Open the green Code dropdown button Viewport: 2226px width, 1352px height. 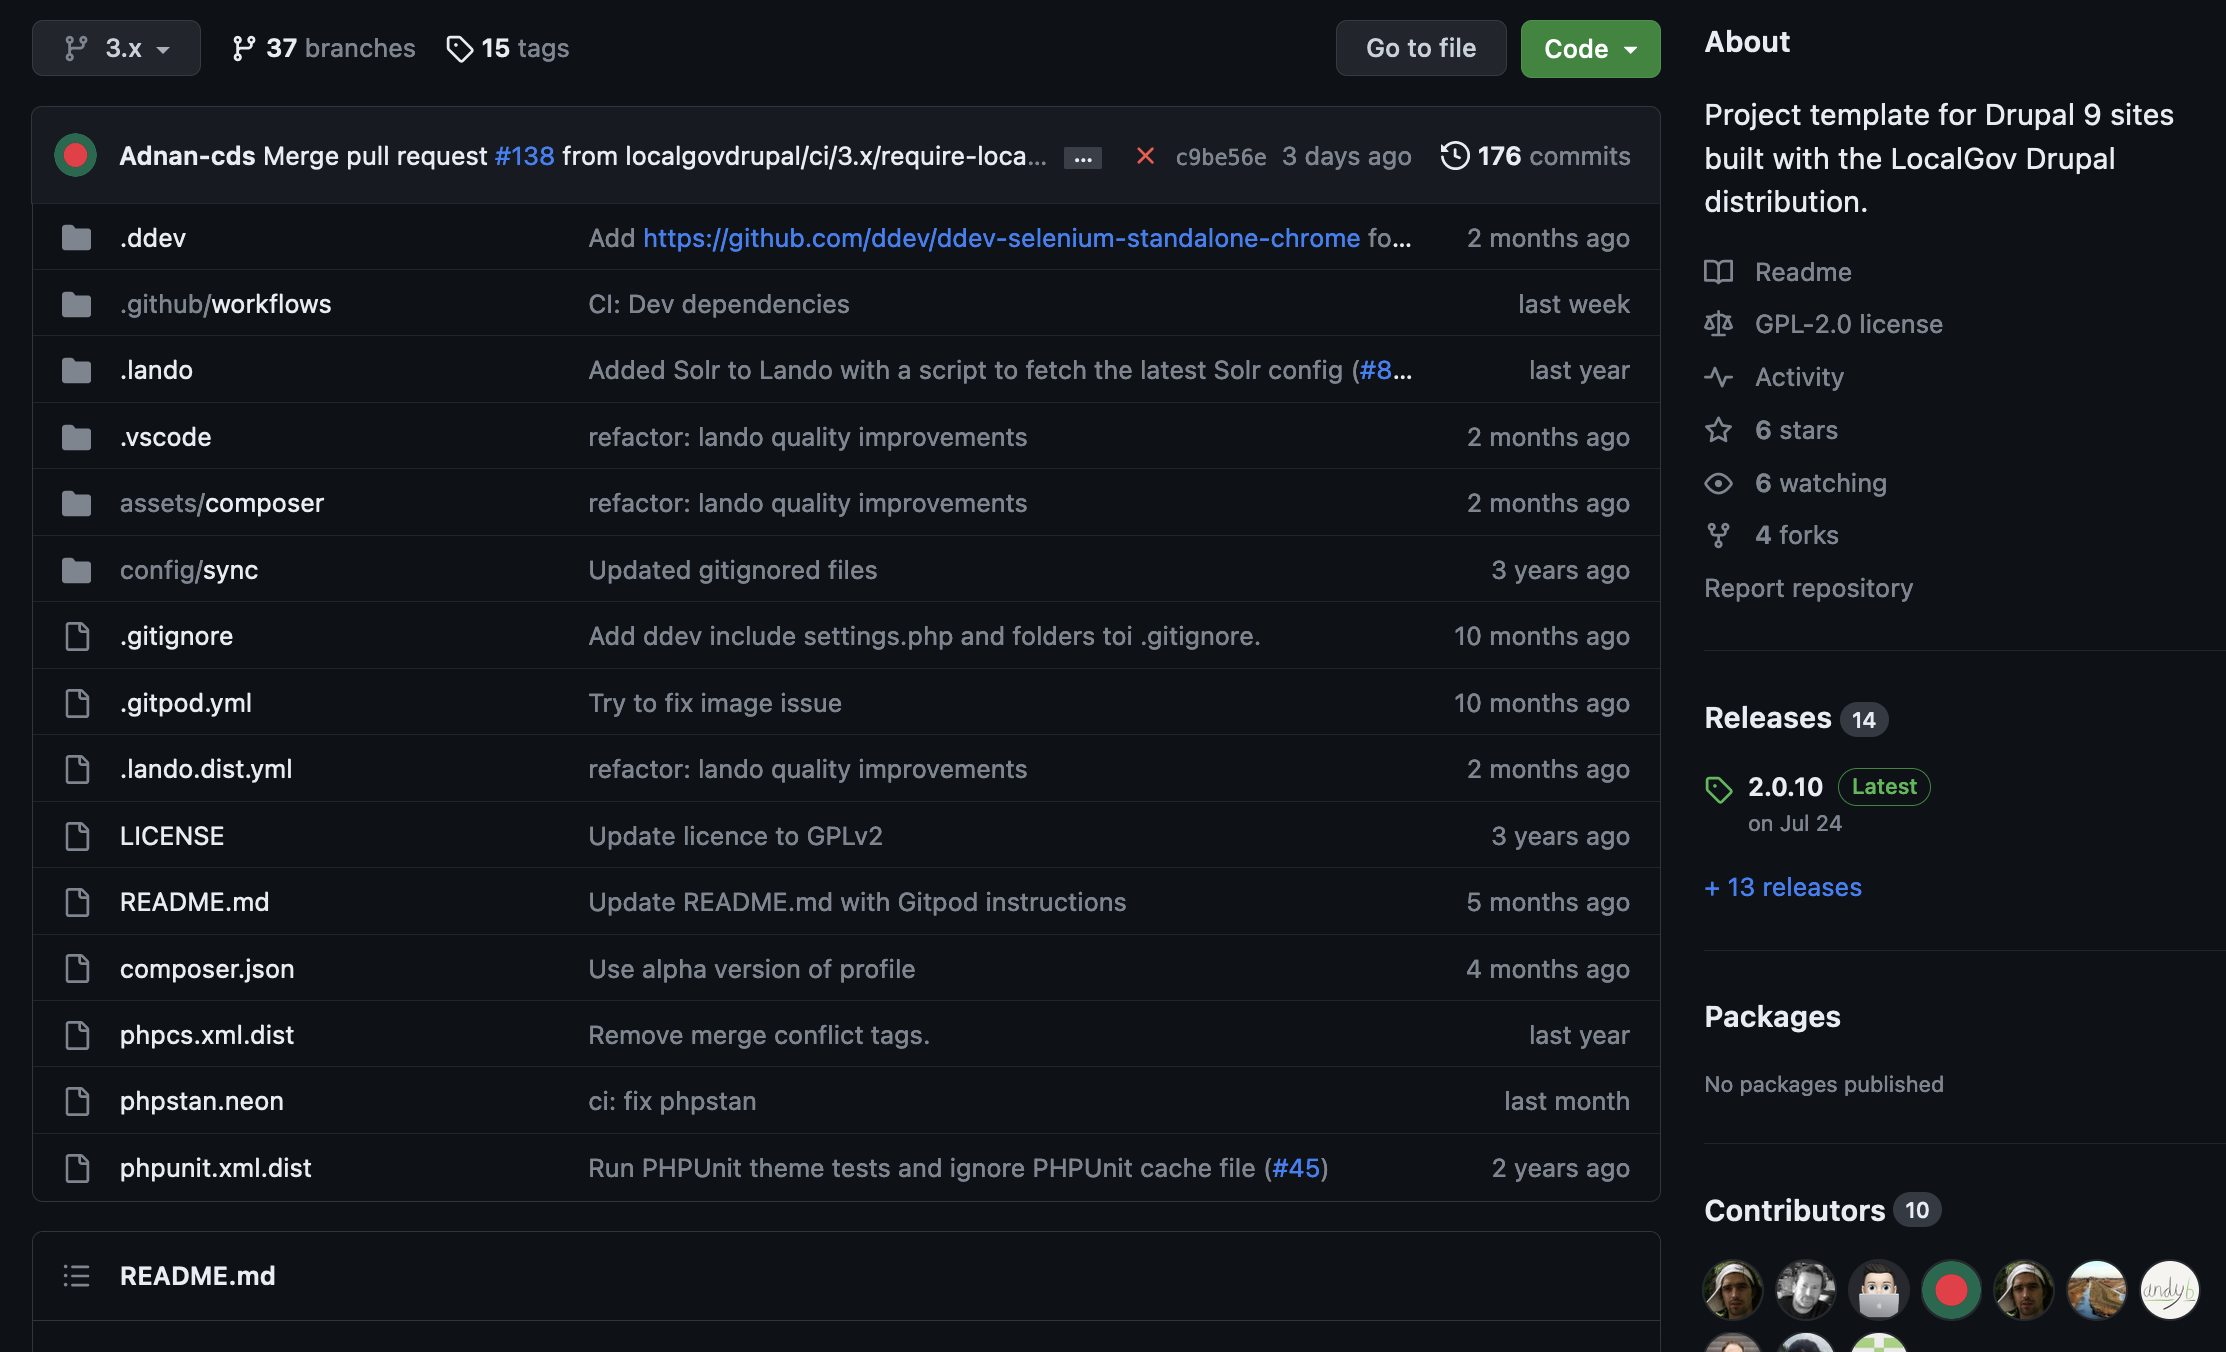(x=1590, y=48)
